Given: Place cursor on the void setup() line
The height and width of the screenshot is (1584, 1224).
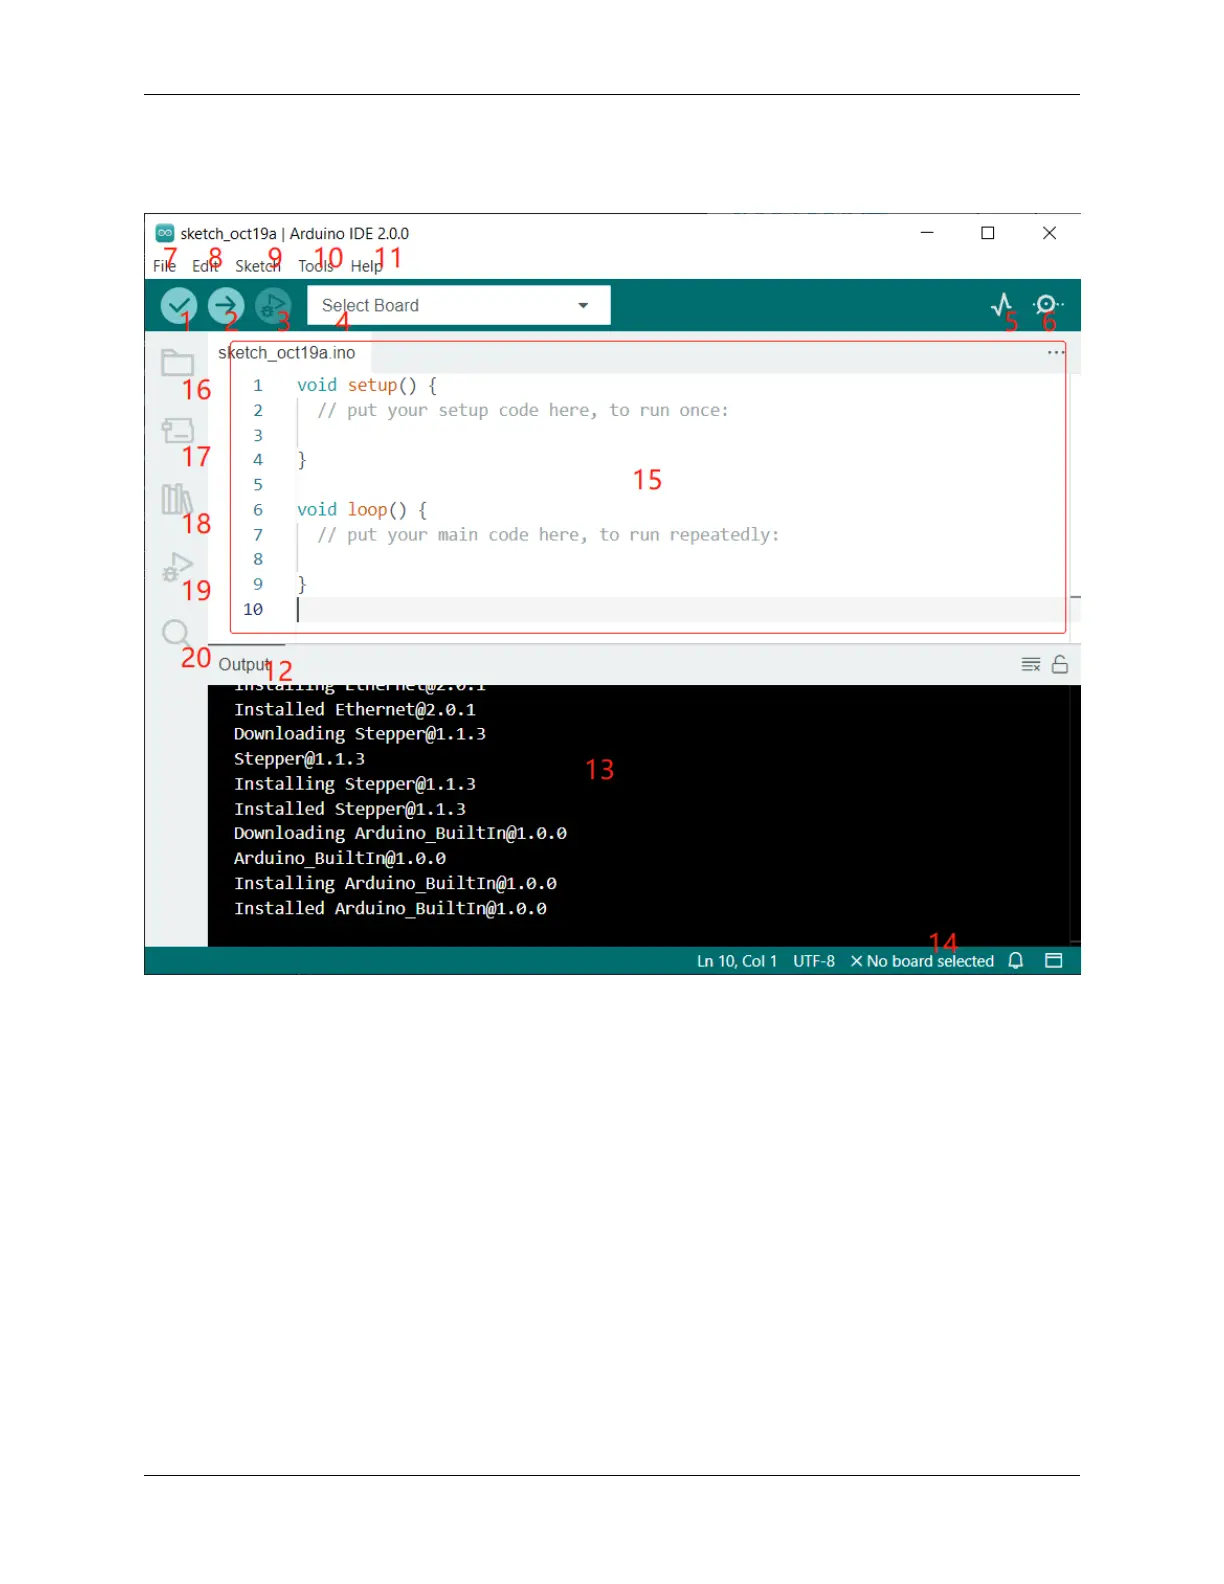Looking at the screenshot, I should click(x=367, y=385).
